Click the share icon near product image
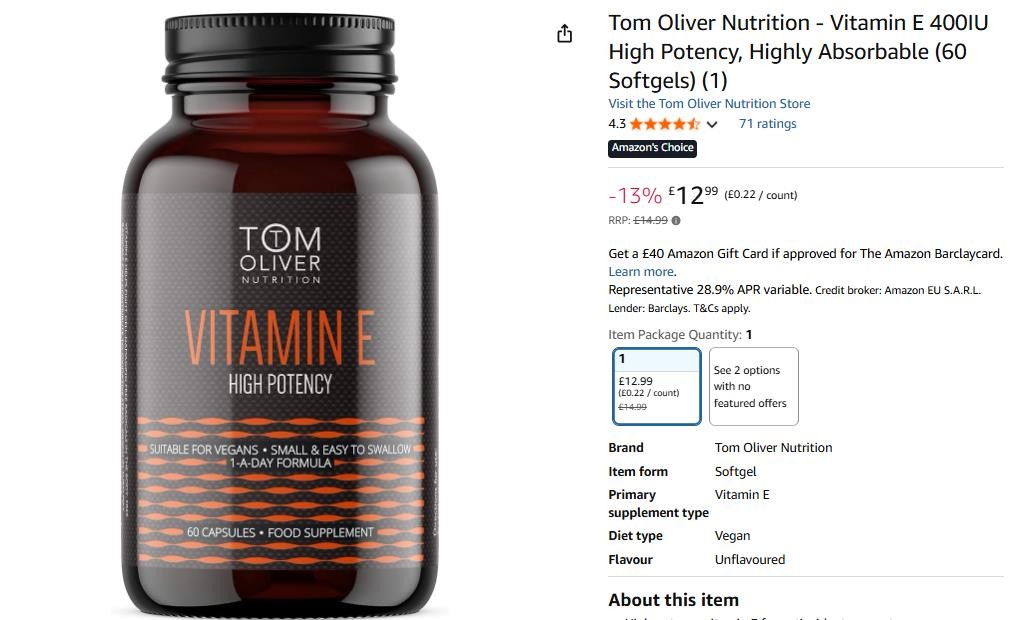Image resolution: width=1024 pixels, height=620 pixels. (x=564, y=33)
